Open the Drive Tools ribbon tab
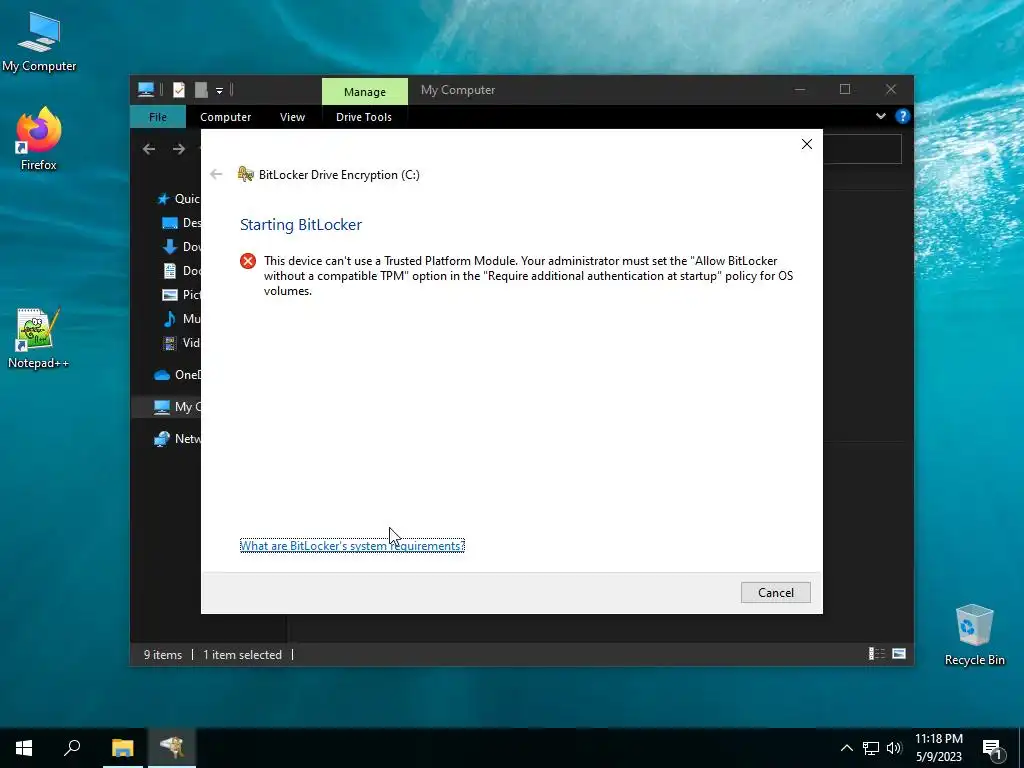The image size is (1024, 768). [x=364, y=117]
